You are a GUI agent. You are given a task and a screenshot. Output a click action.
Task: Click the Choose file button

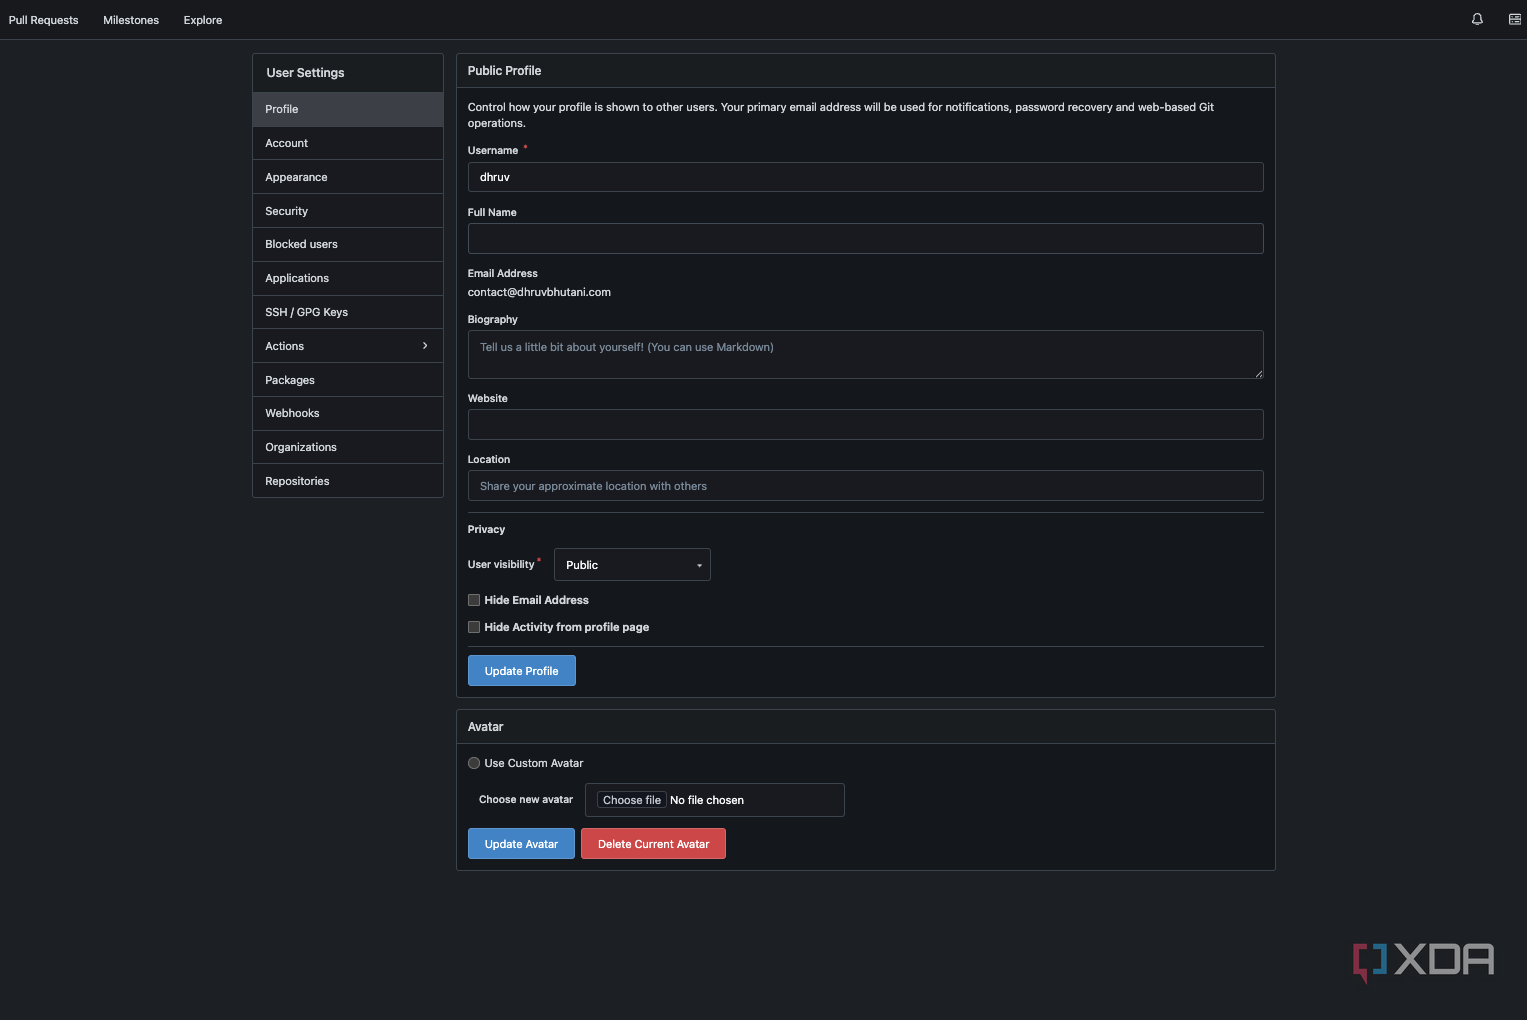632,800
